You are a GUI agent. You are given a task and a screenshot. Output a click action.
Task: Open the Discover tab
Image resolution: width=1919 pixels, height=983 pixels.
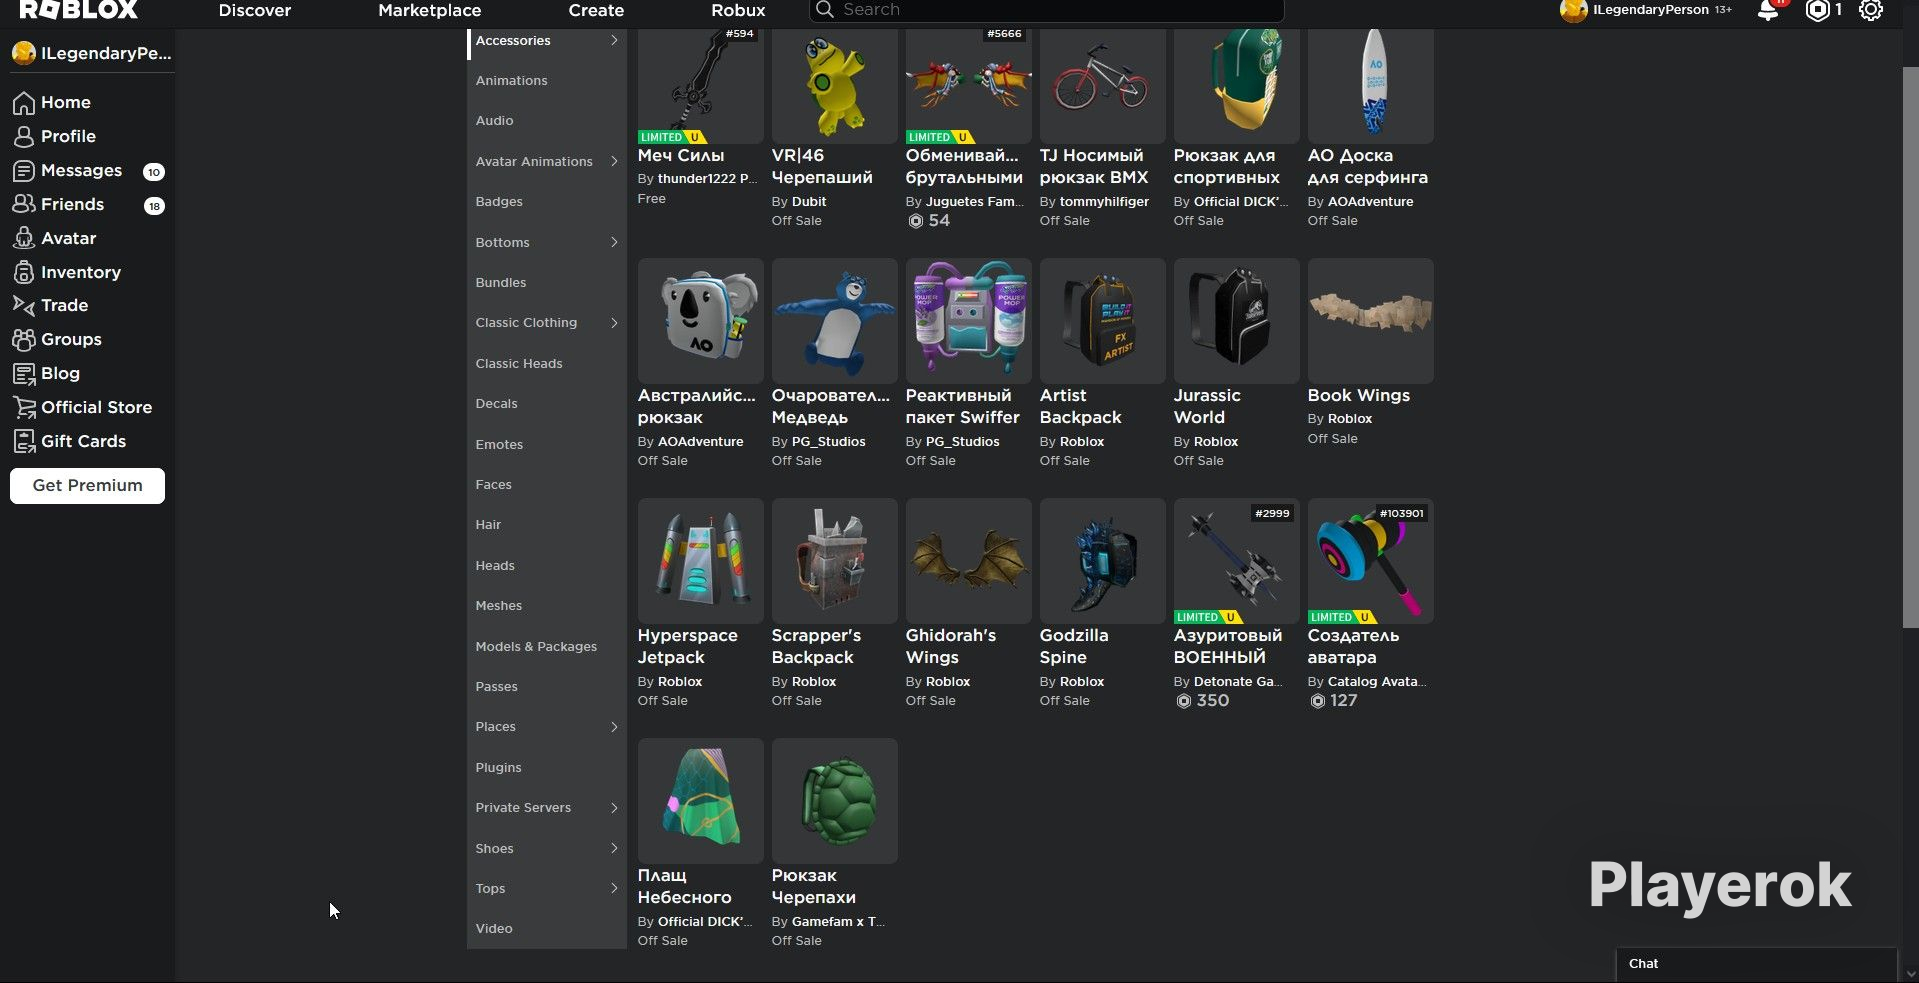(255, 10)
